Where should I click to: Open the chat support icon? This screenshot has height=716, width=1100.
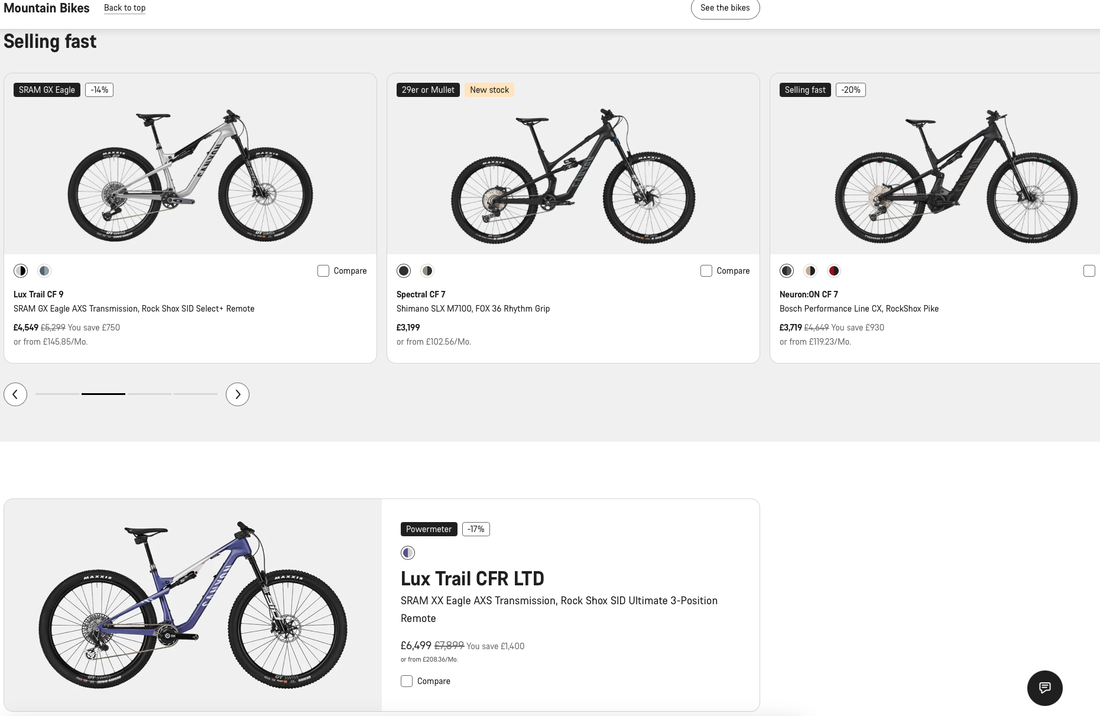(x=1044, y=688)
